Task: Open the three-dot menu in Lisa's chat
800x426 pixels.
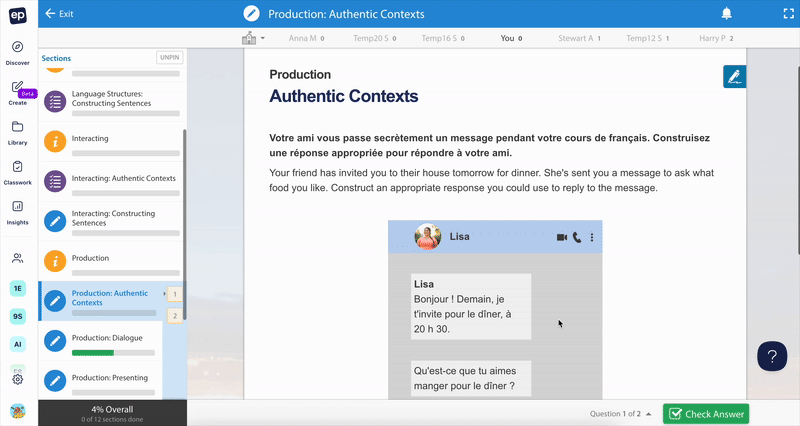Action: (592, 238)
